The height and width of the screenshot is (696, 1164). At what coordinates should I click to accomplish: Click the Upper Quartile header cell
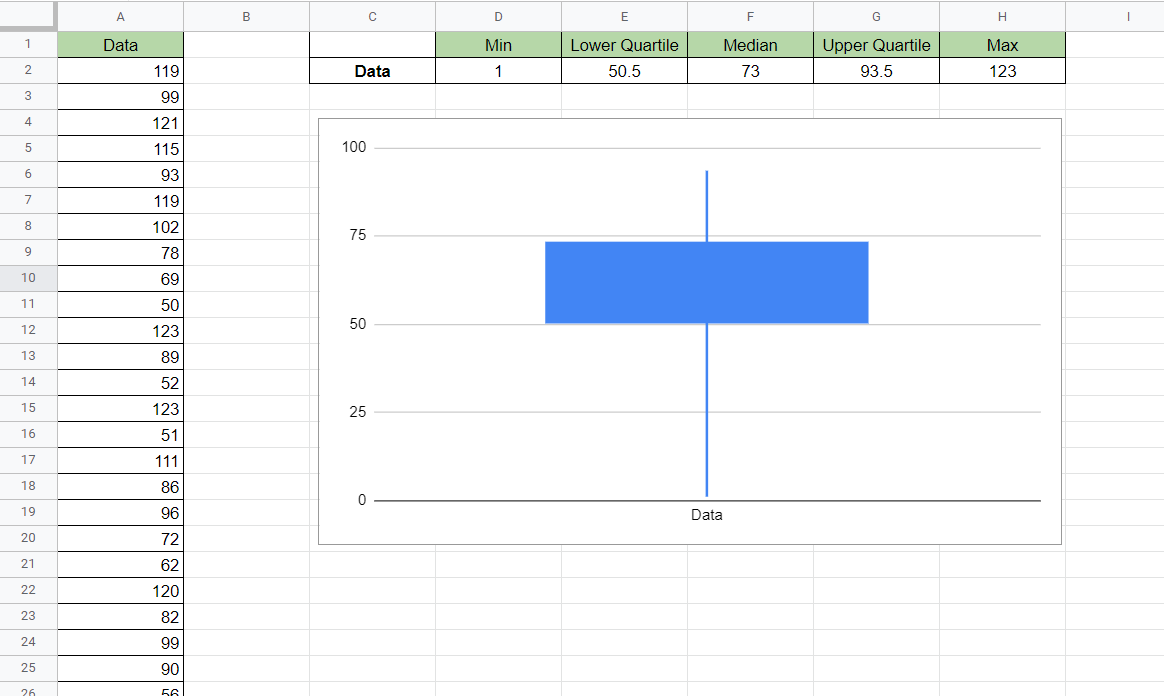coord(876,45)
